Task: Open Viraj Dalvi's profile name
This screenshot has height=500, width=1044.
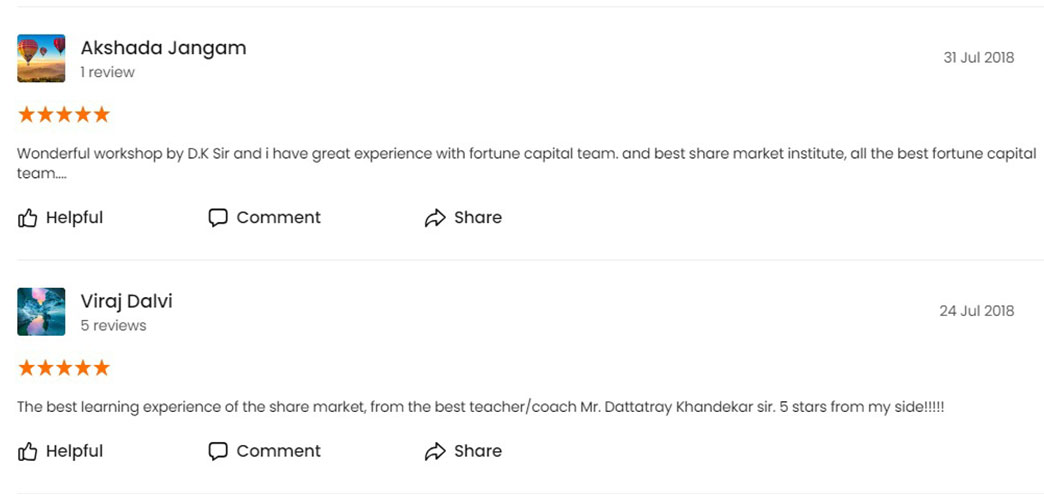Action: tap(127, 302)
